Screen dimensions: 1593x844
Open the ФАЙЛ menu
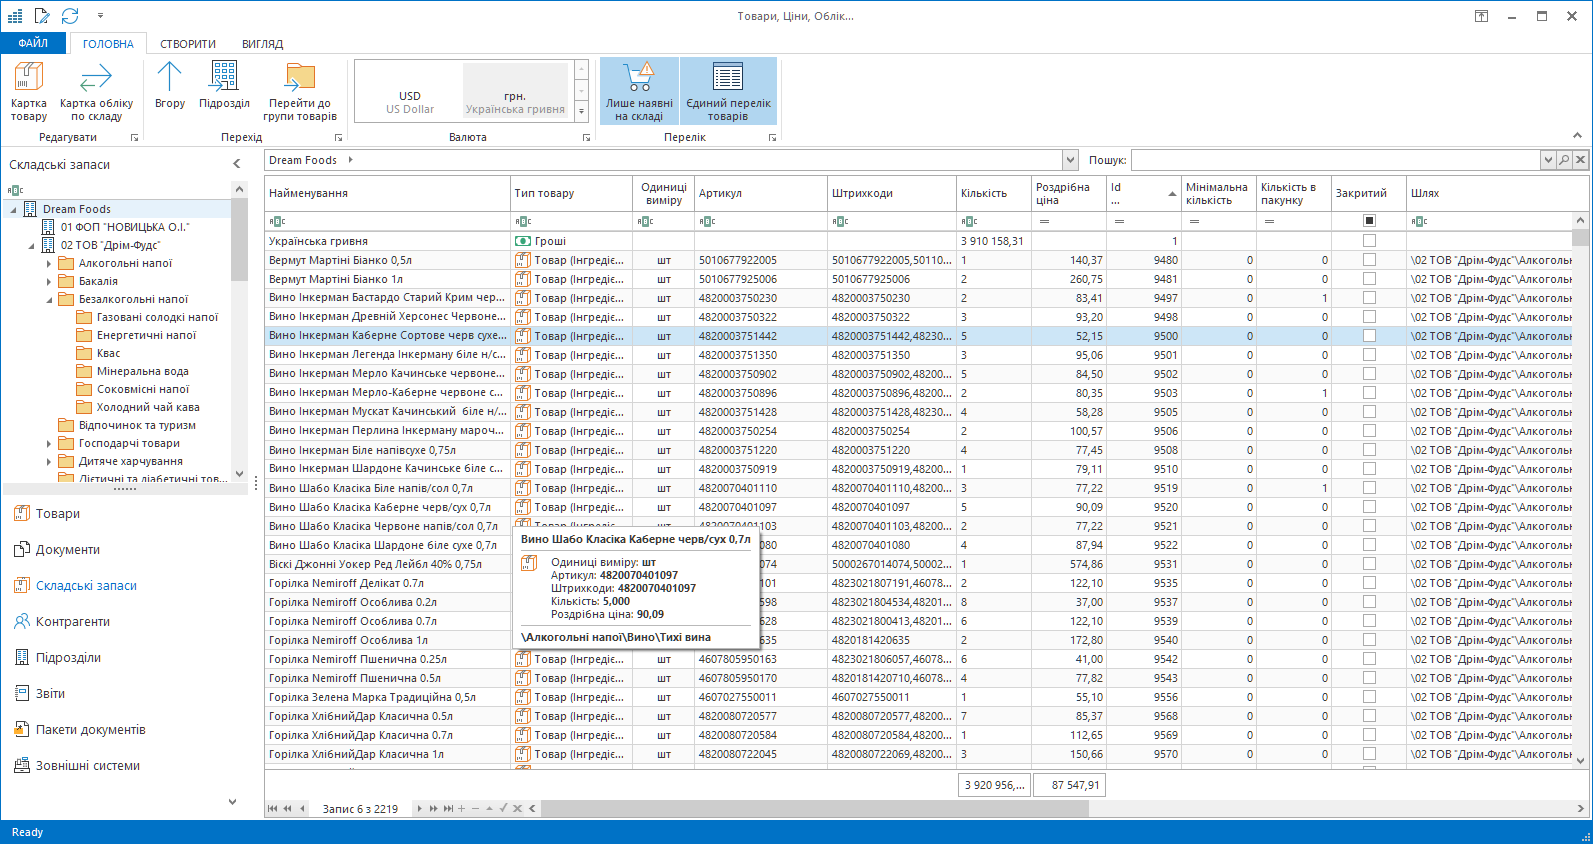click(33, 43)
